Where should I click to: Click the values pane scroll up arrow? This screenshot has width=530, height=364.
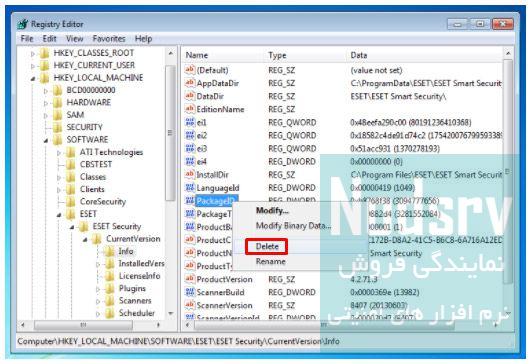tap(508, 53)
